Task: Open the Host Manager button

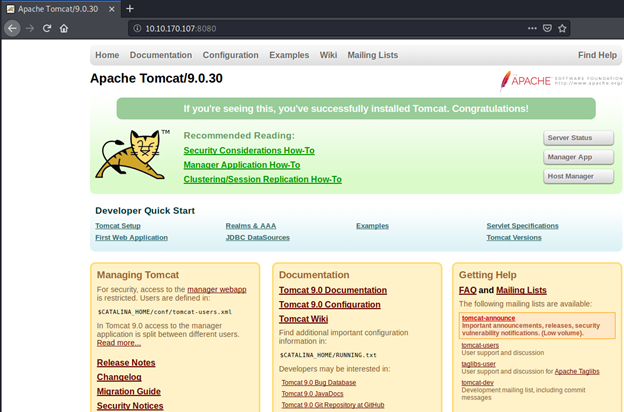Action: pyautogui.click(x=578, y=176)
